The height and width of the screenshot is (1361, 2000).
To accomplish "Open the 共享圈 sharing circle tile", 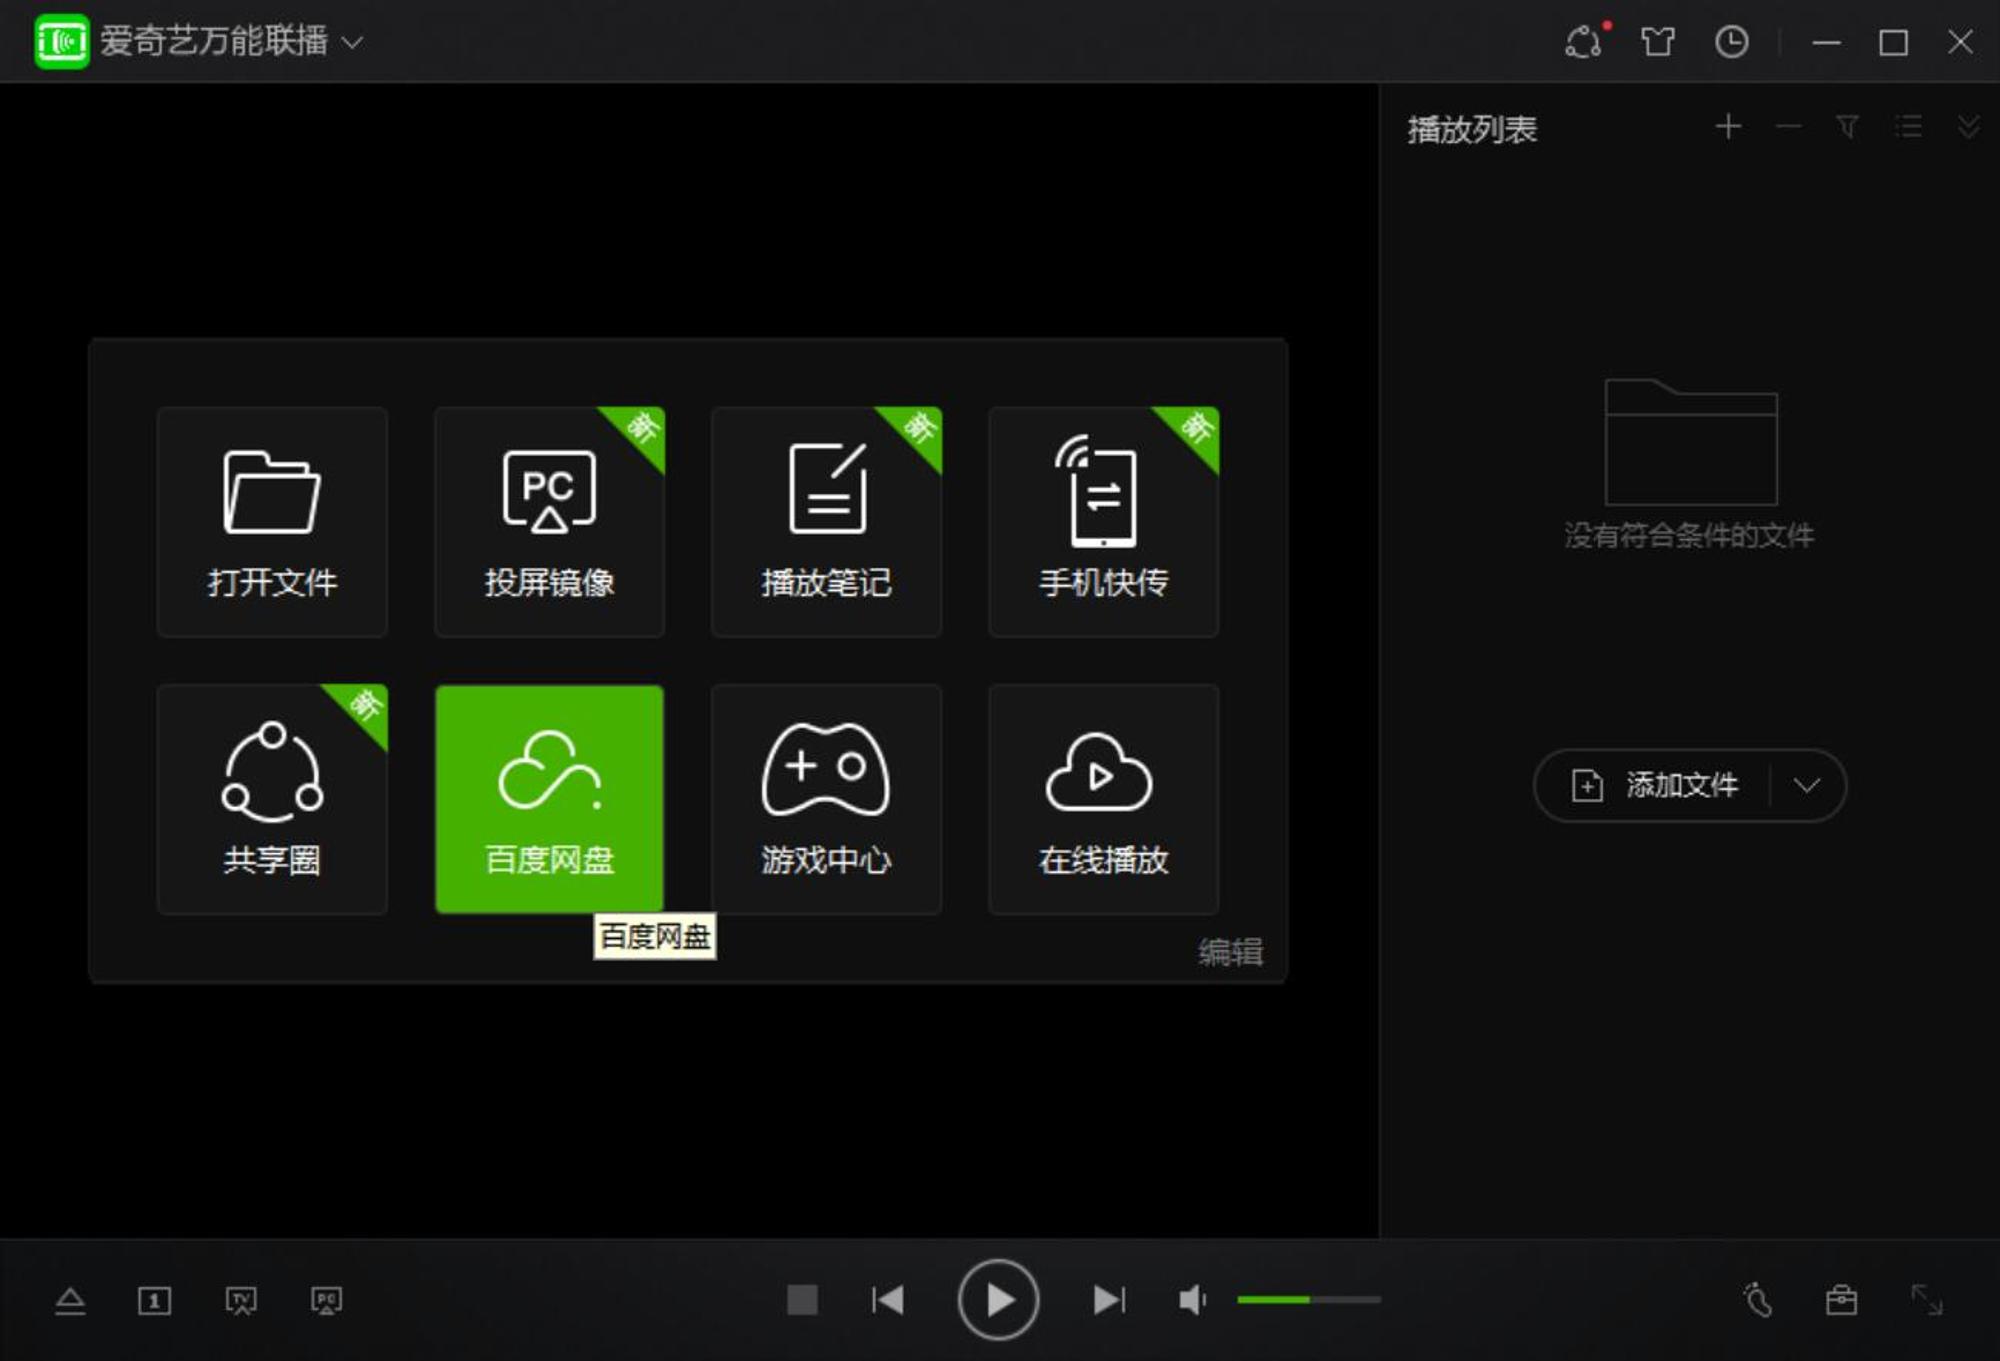I will coord(272,799).
